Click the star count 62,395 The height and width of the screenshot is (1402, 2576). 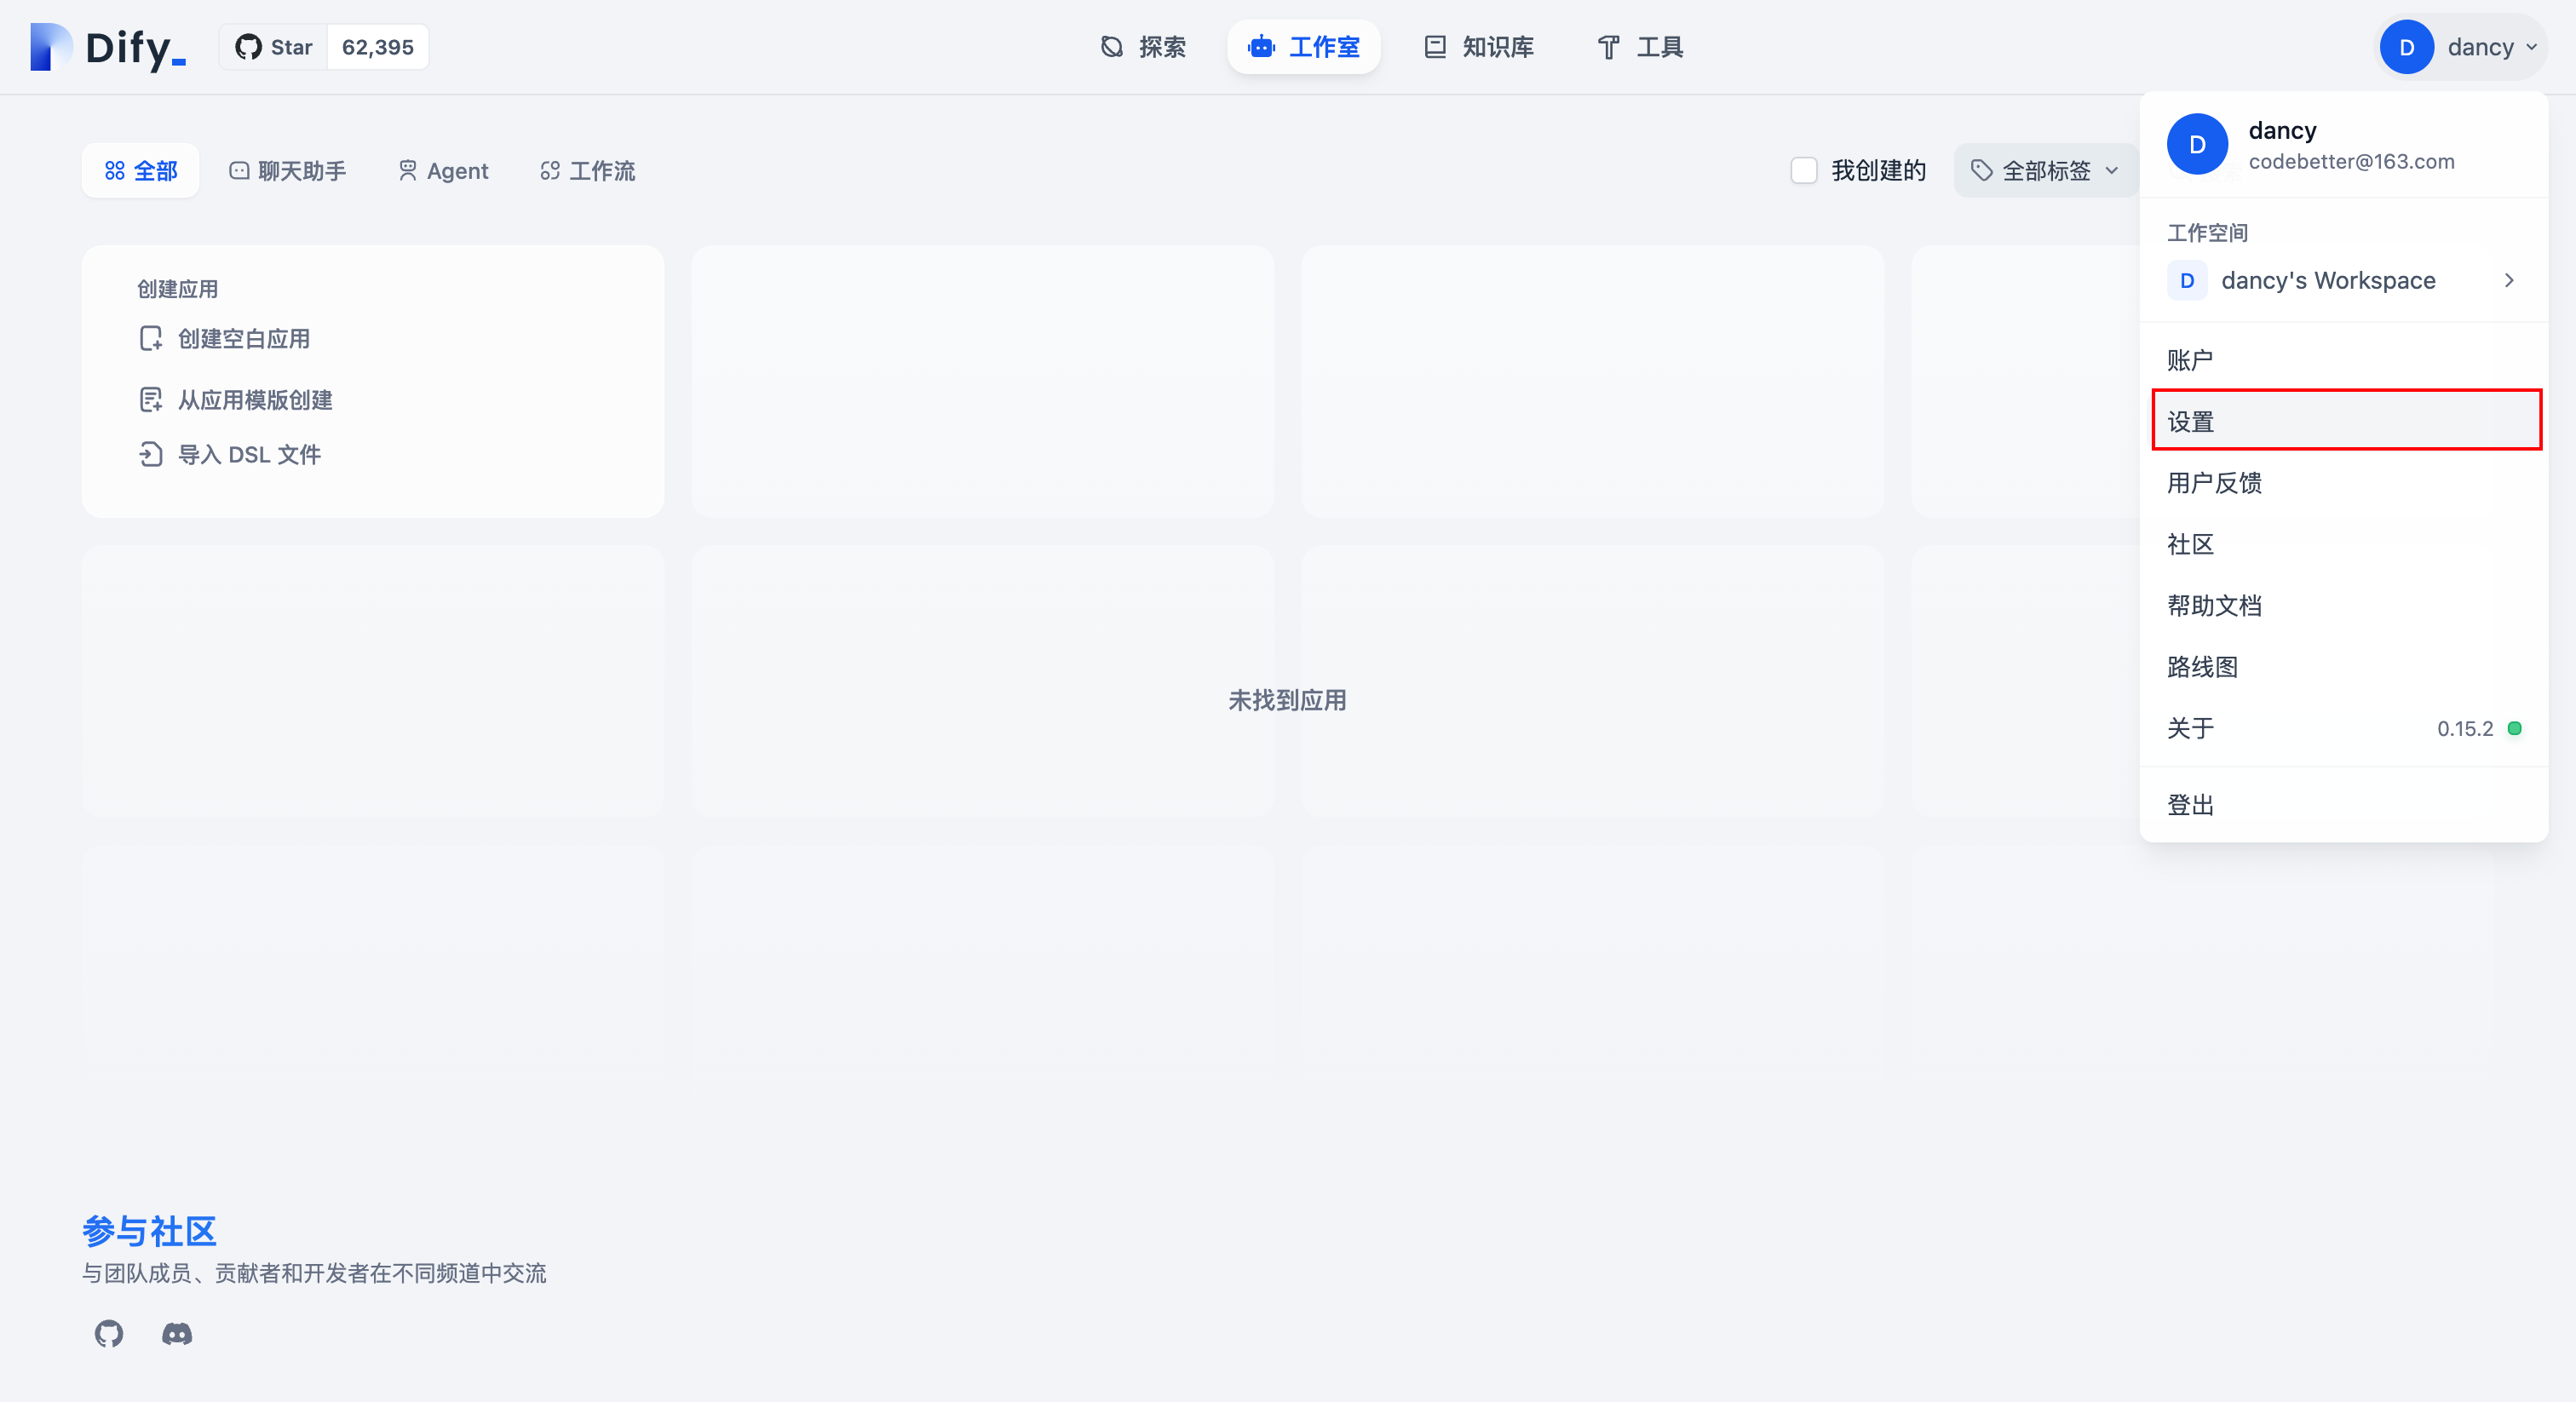coord(378,47)
